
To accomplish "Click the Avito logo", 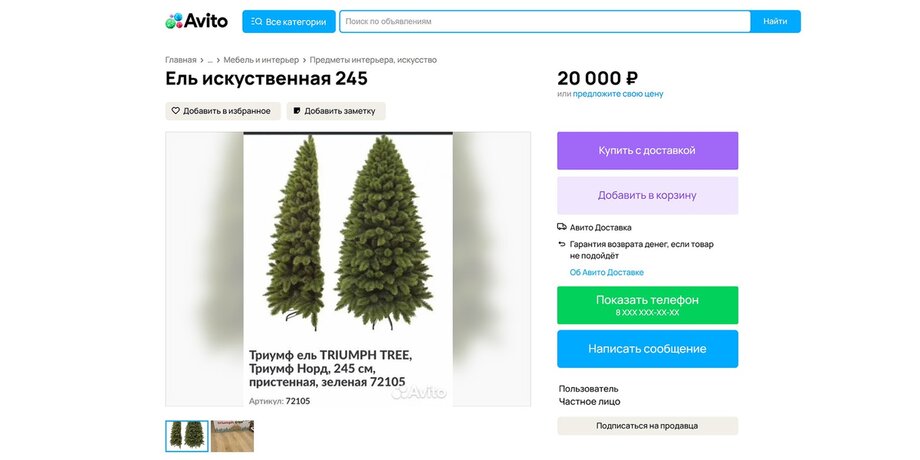I will [196, 21].
